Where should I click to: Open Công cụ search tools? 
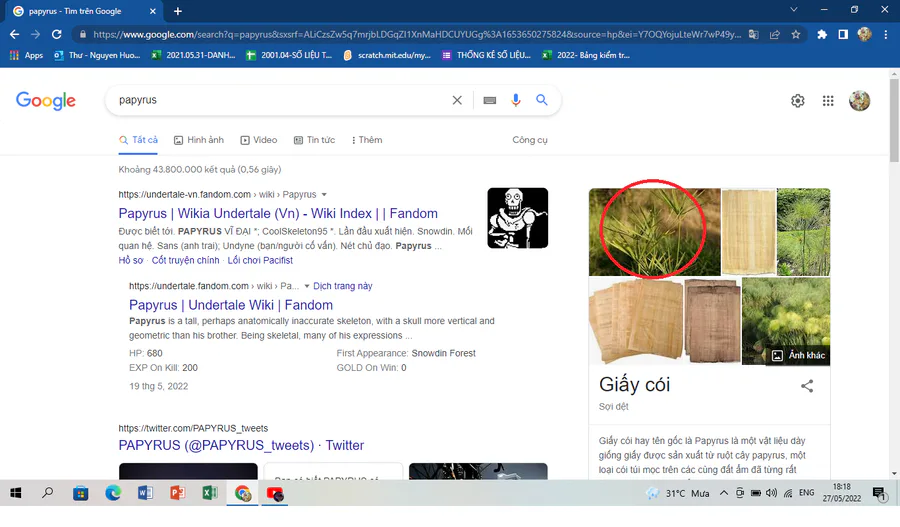[x=530, y=140]
